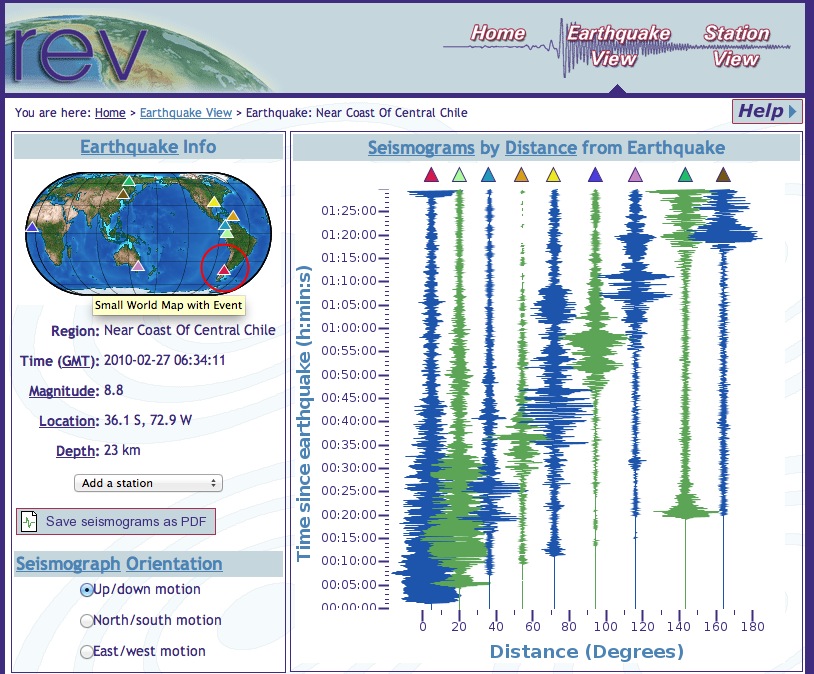Screen dimensions: 814x674
Task: Switch to East/west motion orientation
Action: 87,652
